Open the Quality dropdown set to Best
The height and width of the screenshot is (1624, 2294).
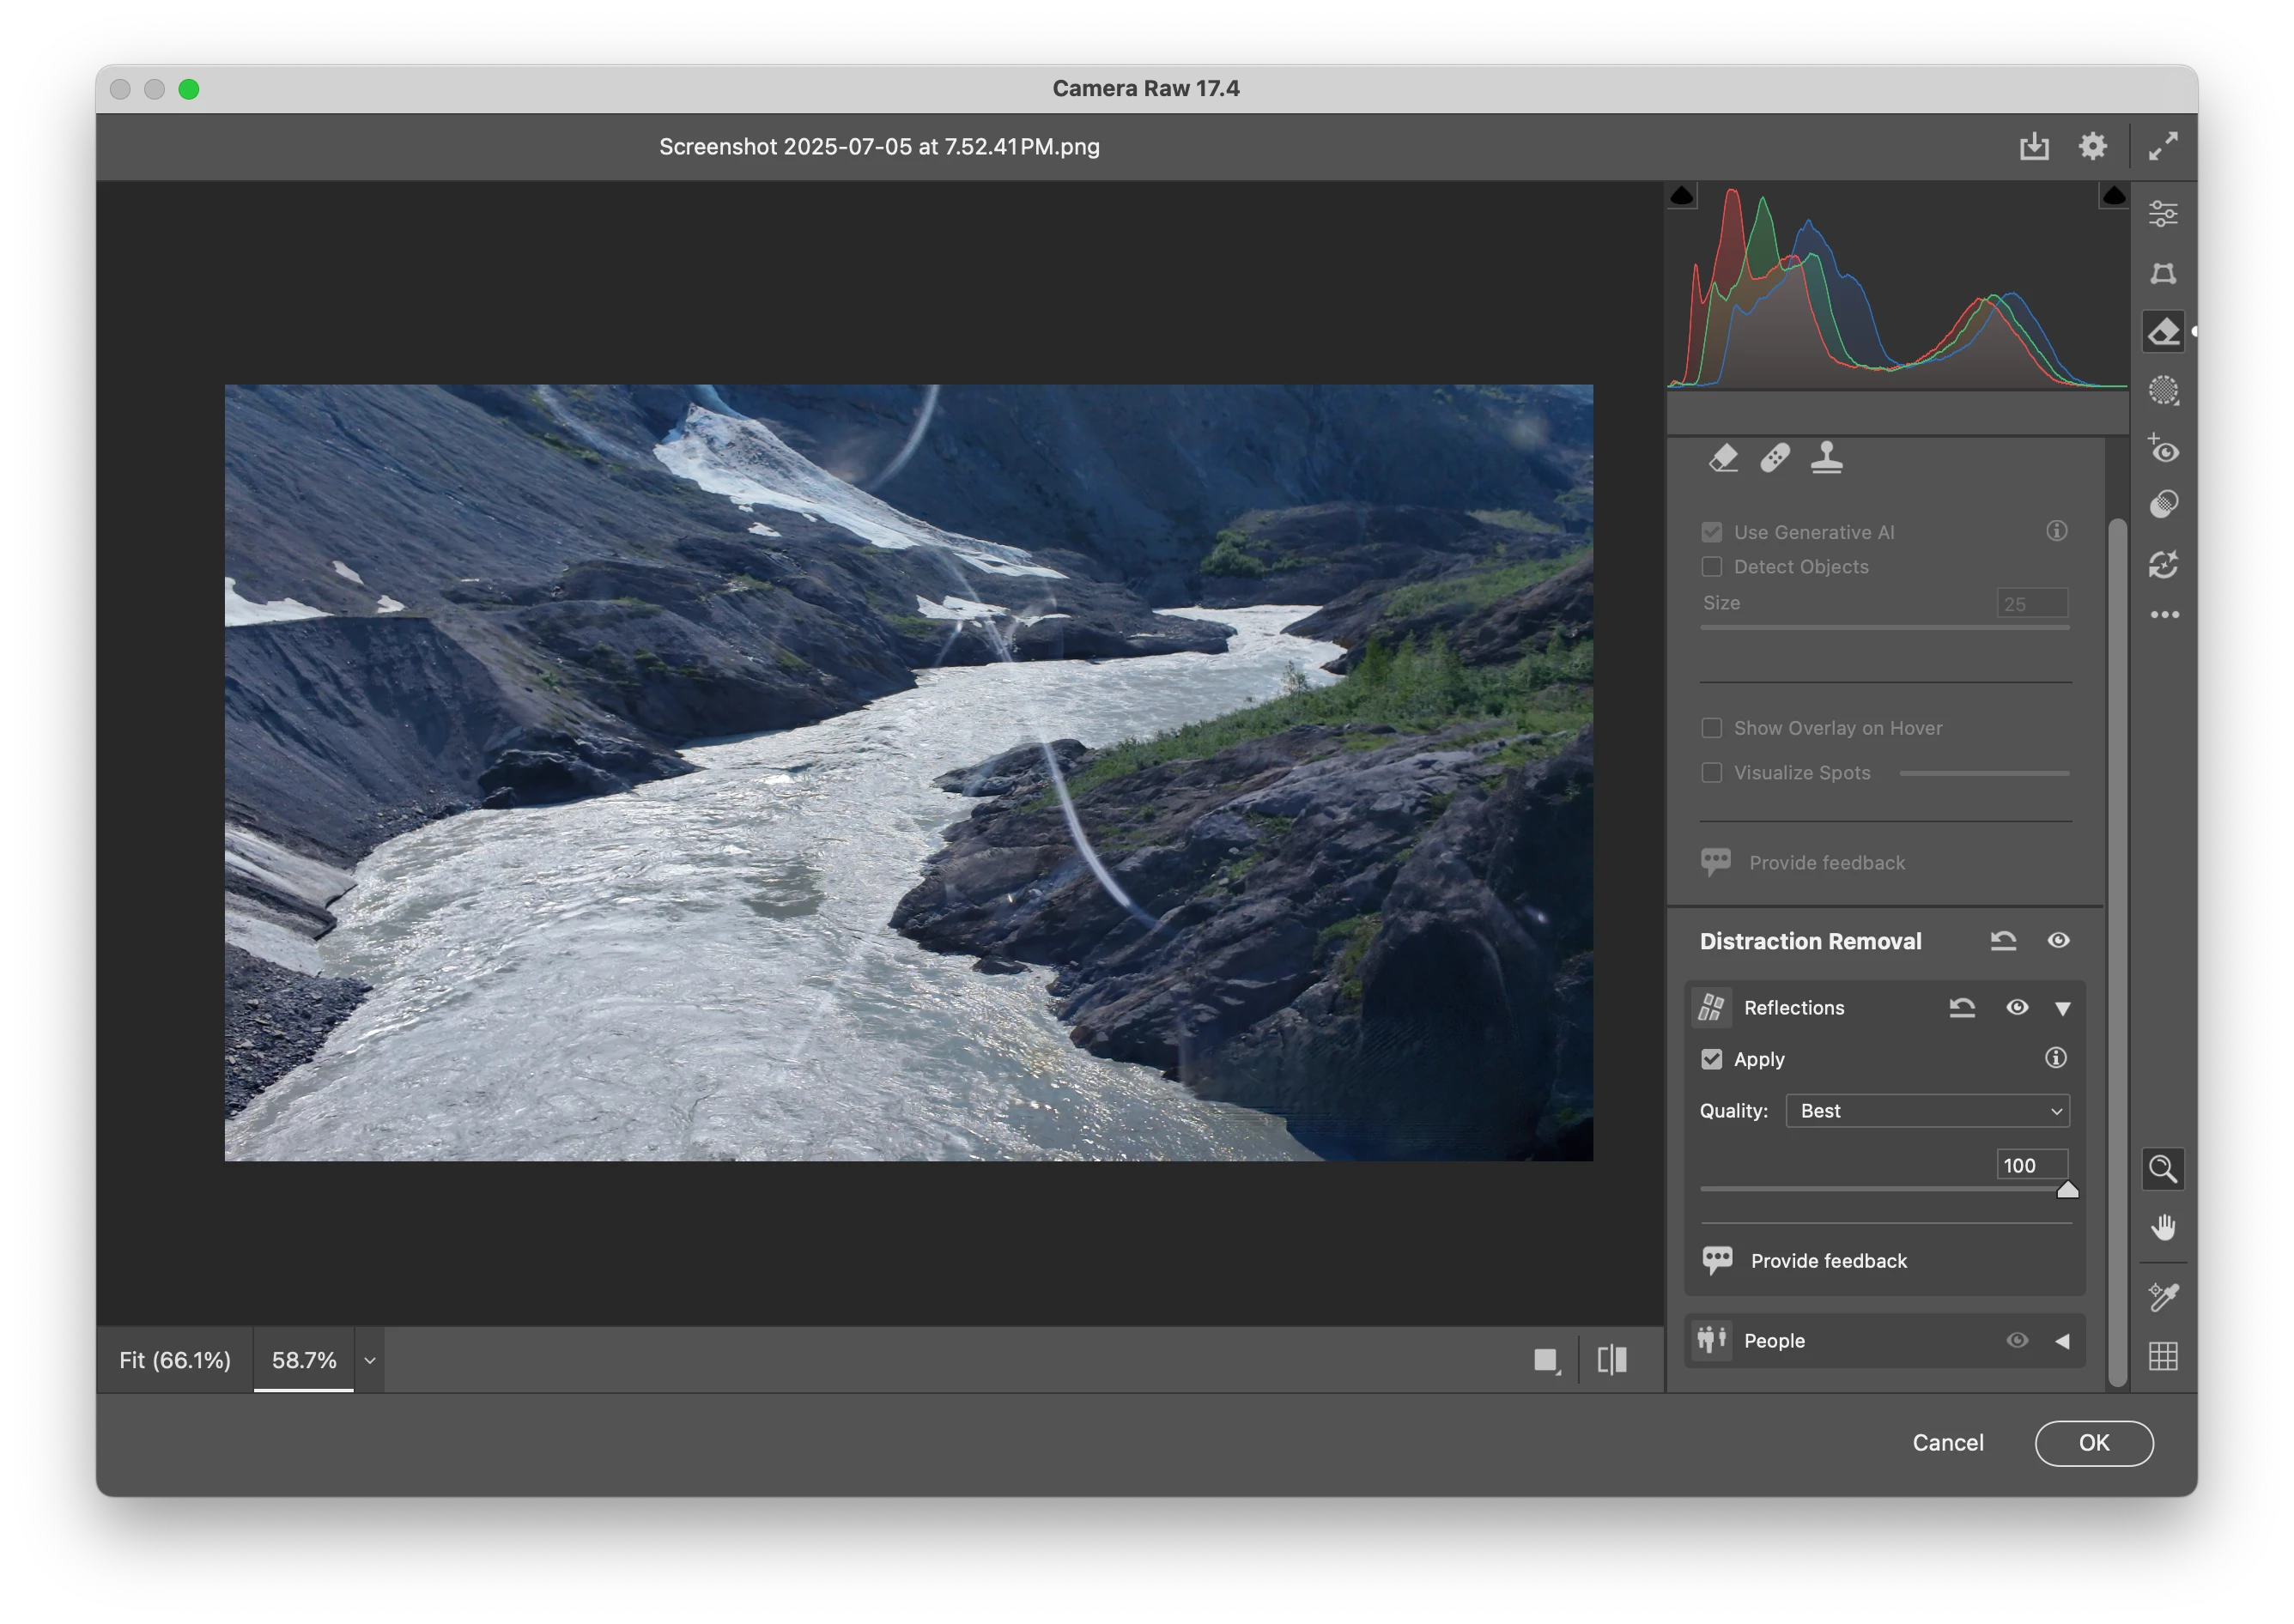coord(1927,1111)
